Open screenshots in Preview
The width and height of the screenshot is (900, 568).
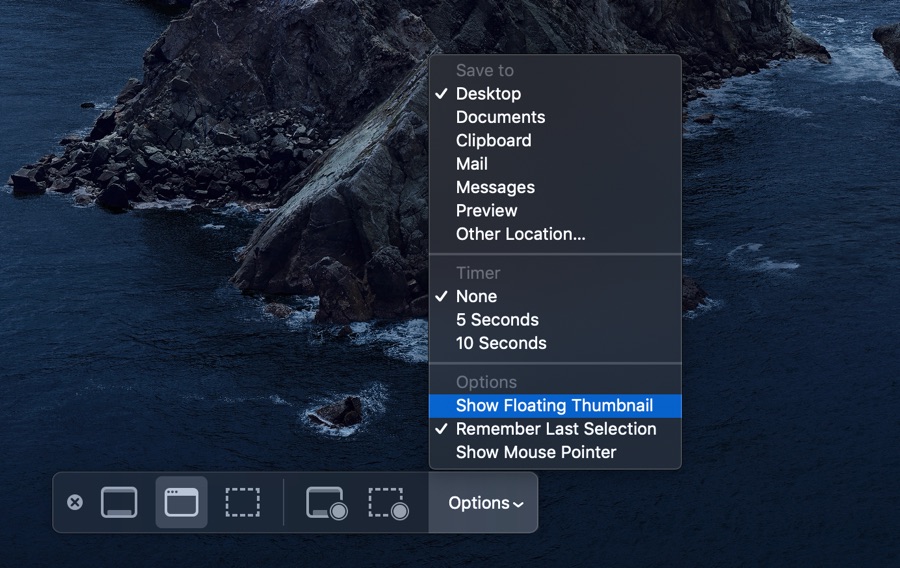pos(555,211)
